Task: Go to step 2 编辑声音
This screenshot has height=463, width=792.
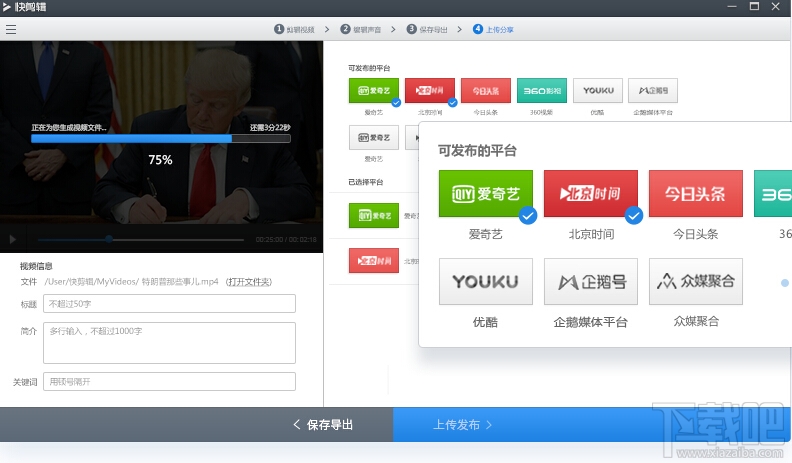Action: click(361, 29)
